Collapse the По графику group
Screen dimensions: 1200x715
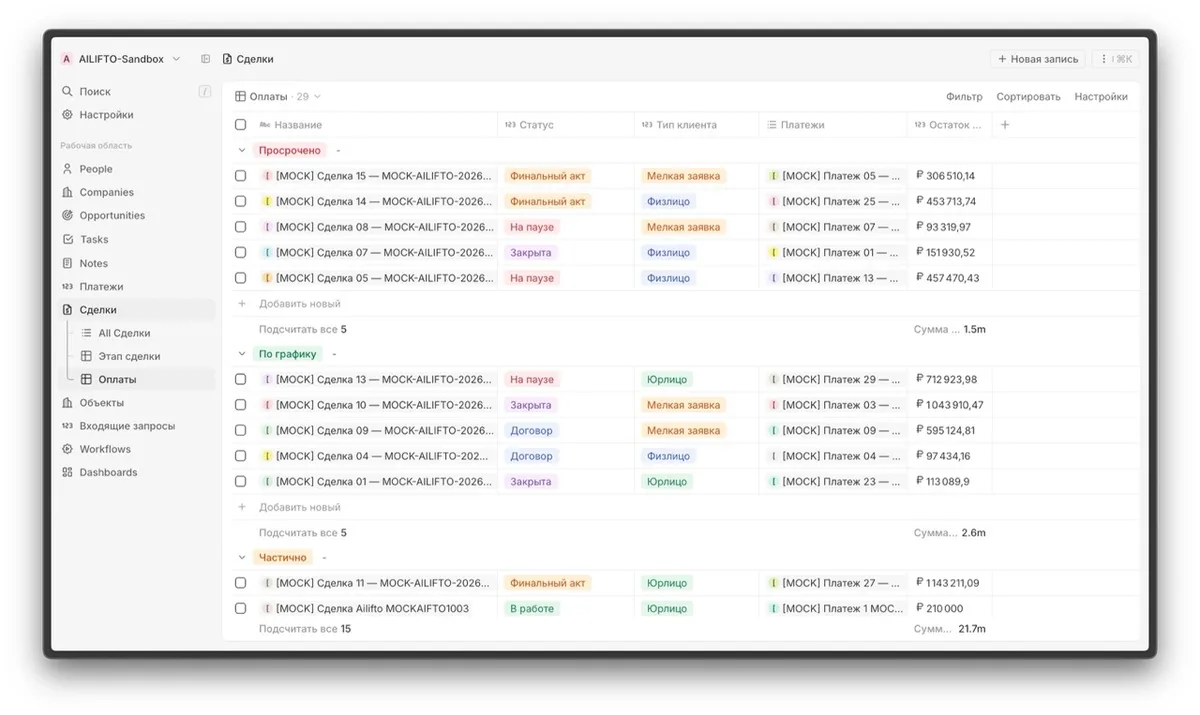(x=241, y=354)
